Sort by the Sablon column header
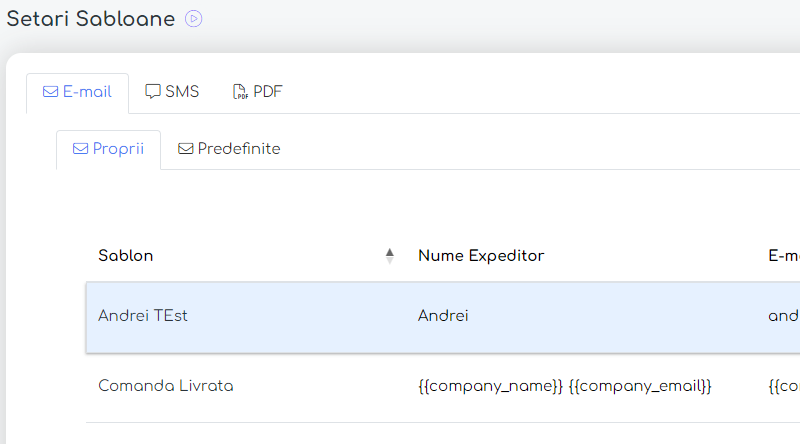 point(126,256)
